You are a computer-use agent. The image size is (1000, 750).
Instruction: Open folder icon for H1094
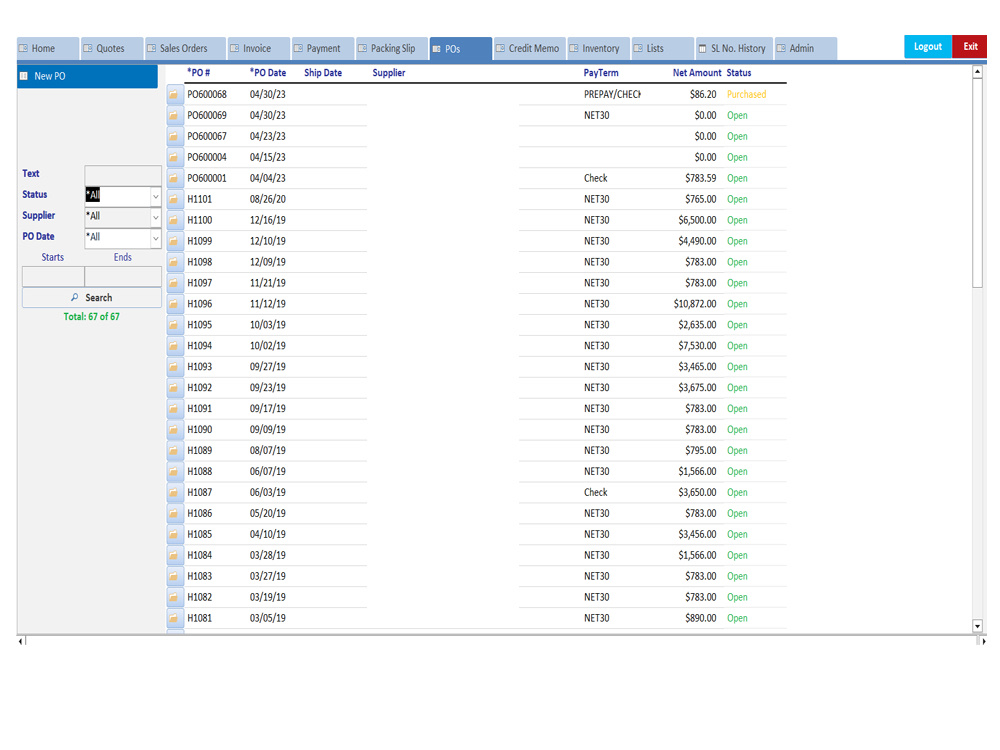174,346
